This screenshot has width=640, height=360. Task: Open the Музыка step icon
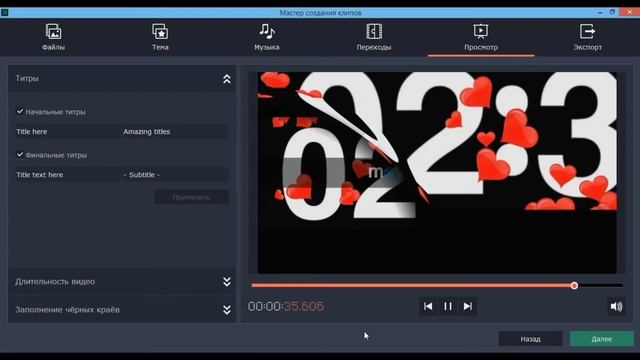(267, 31)
